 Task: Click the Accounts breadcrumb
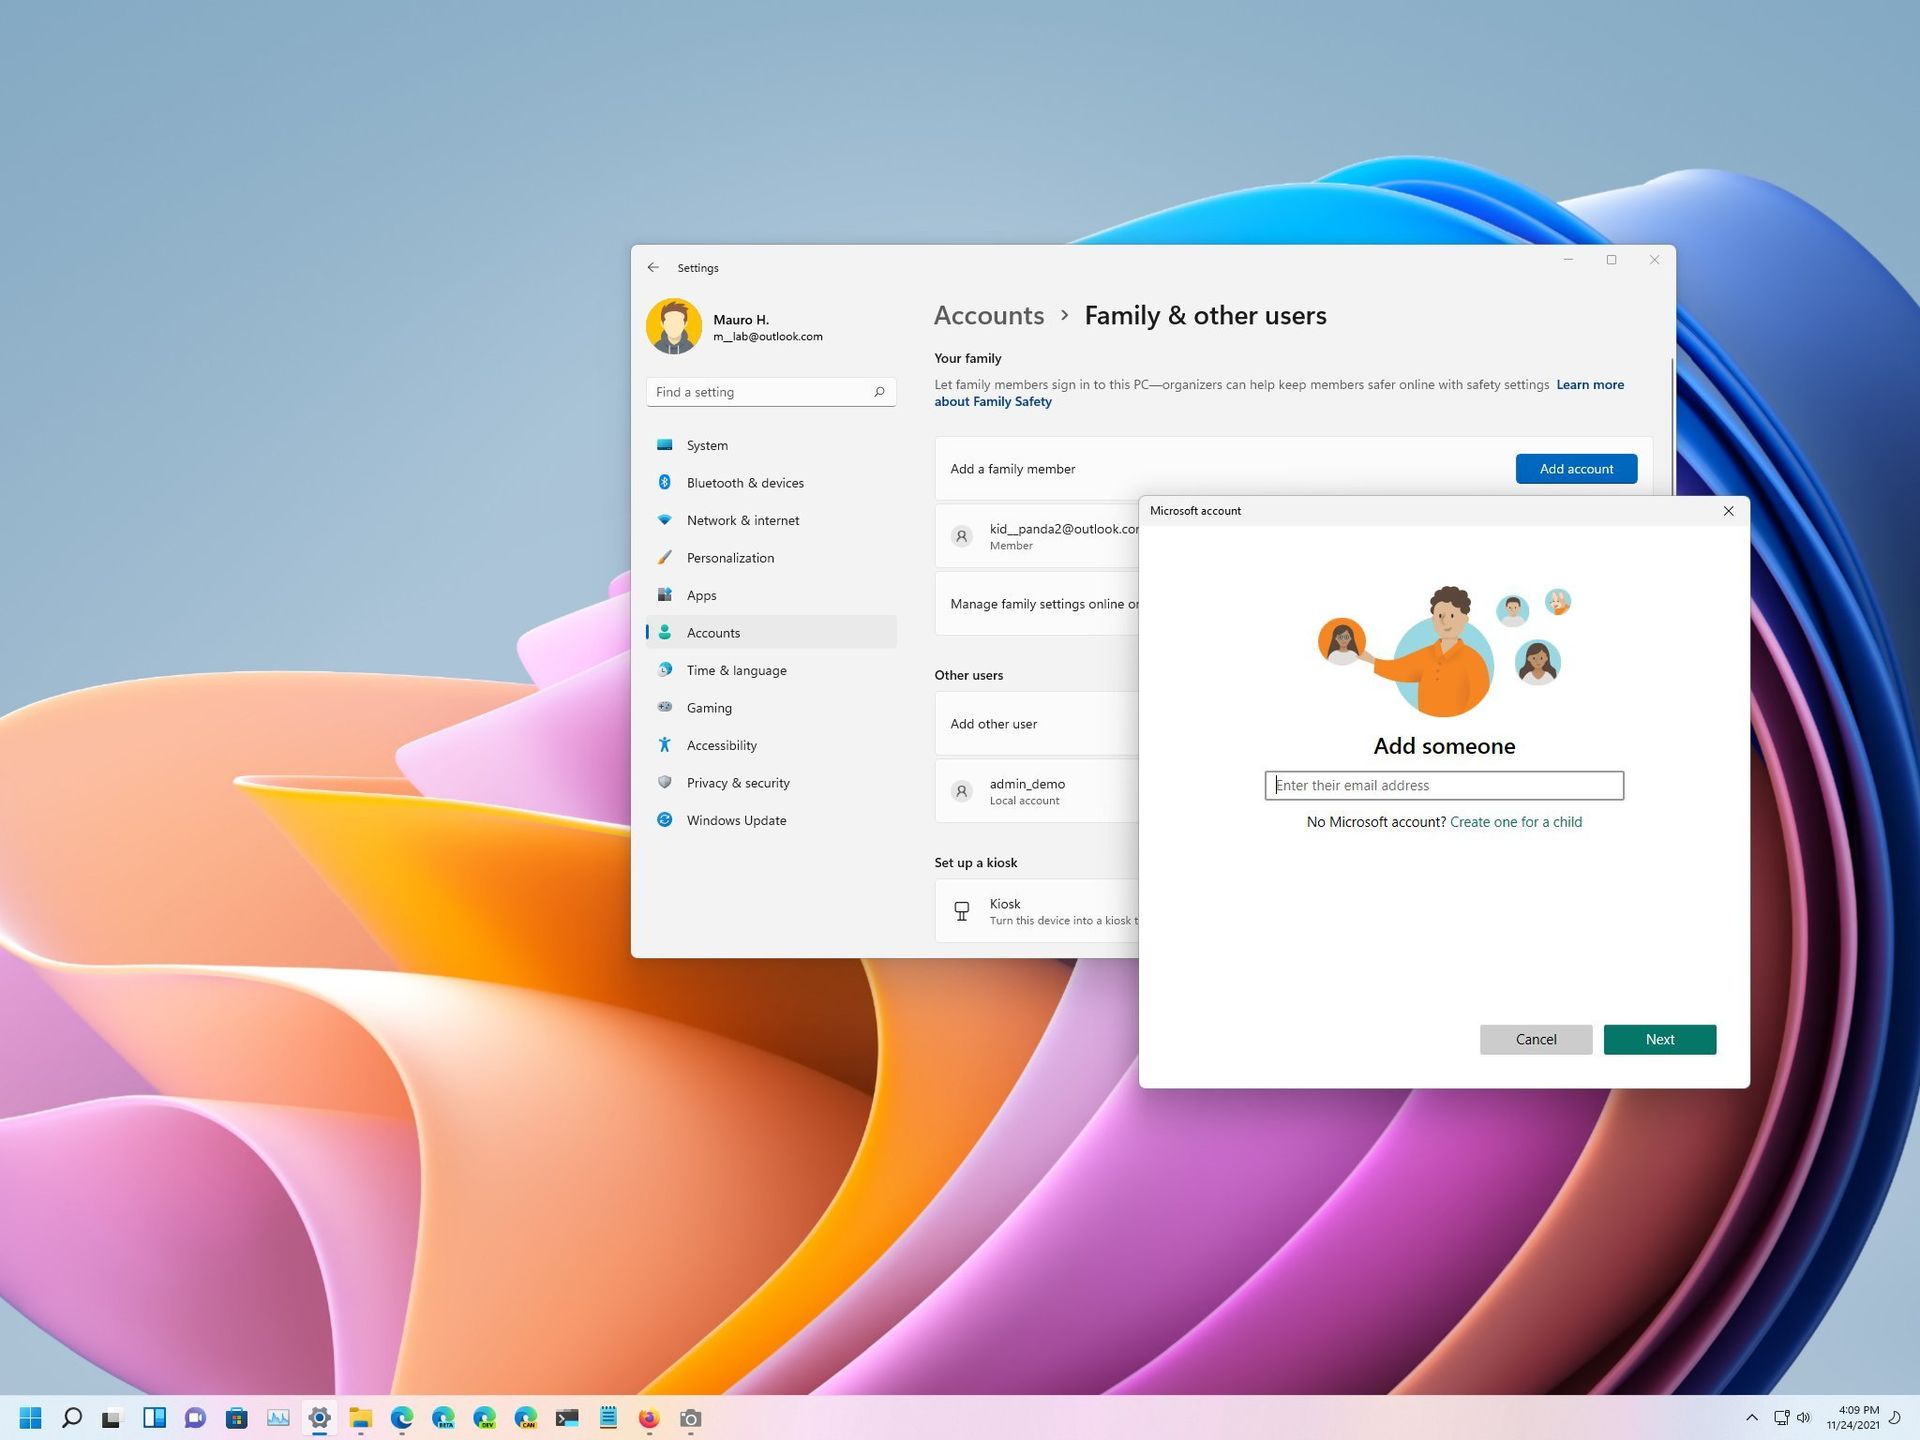pos(988,315)
